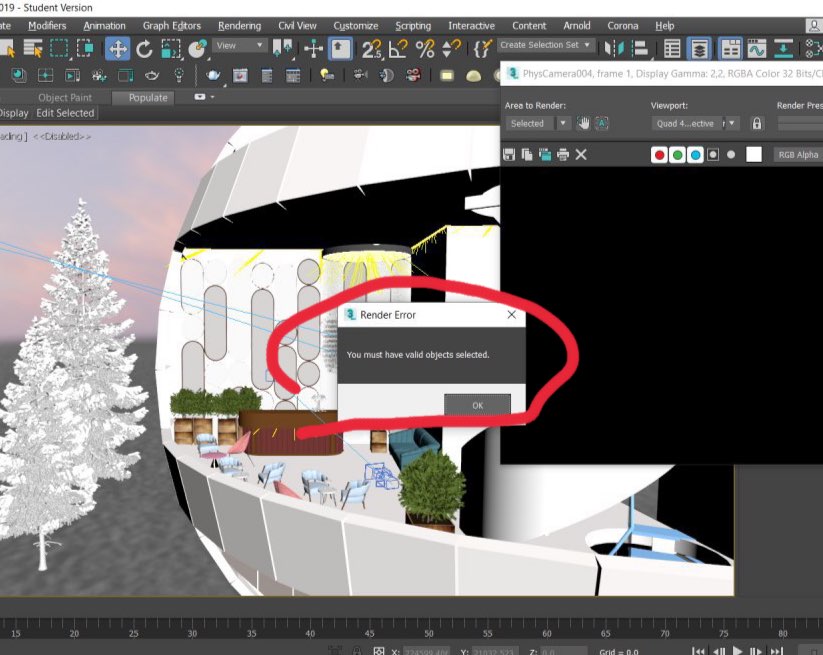Open the RGB Alpha channel dropdown
Viewport: 823px width, 655px height.
[x=798, y=155]
